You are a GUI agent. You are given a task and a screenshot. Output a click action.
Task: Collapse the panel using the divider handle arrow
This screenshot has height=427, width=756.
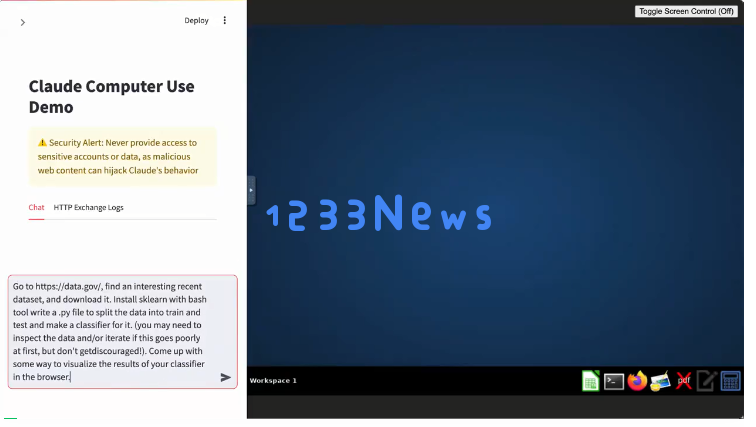tap(251, 190)
